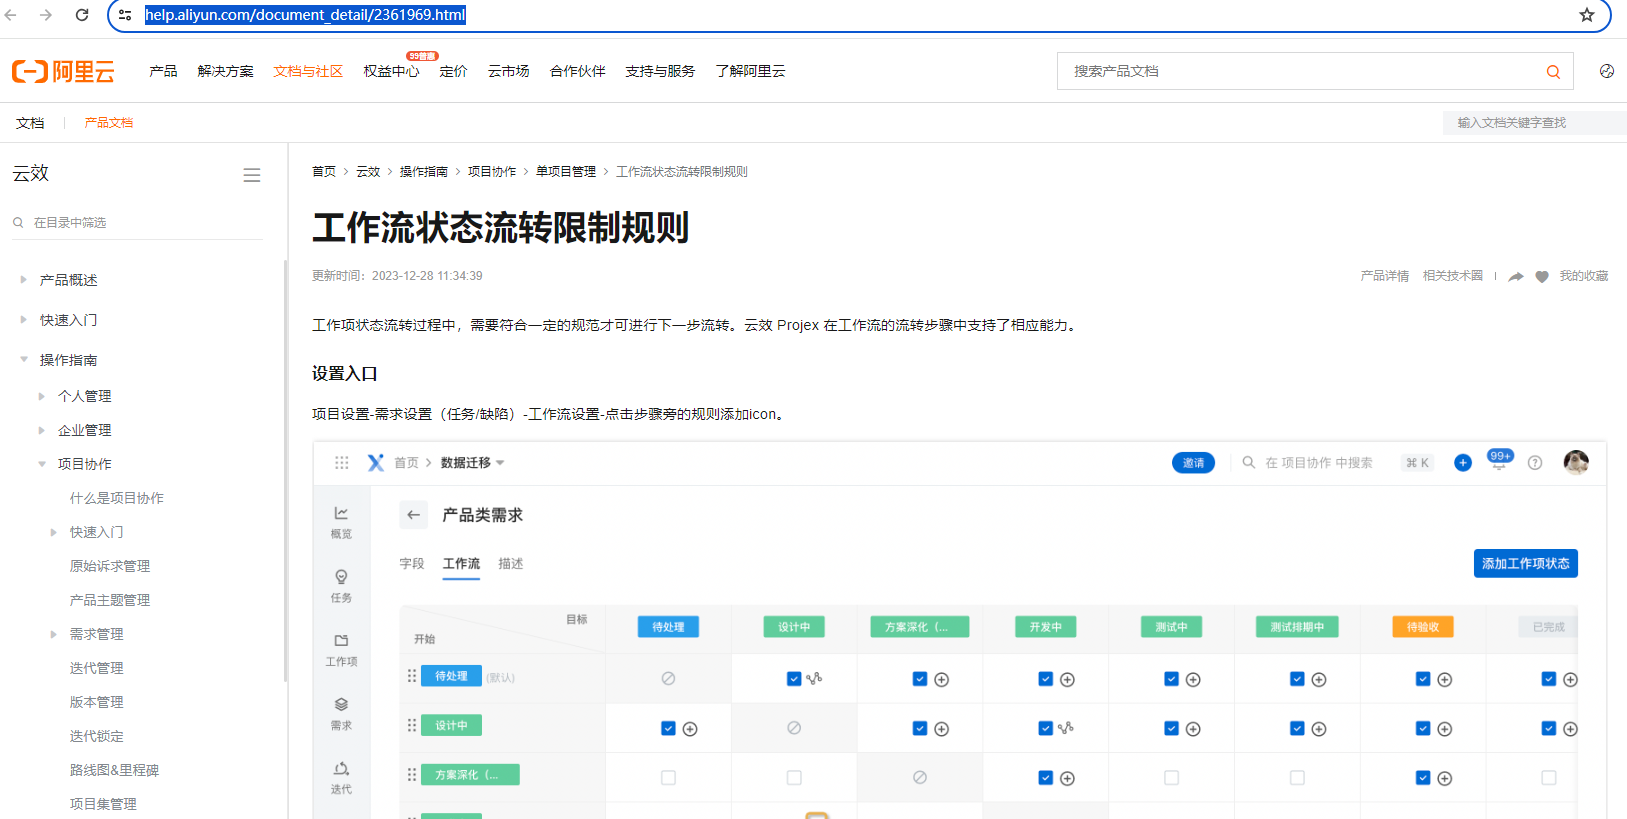The width and height of the screenshot is (1627, 819).
Task: Click the browser forward arrow
Action: point(46,15)
